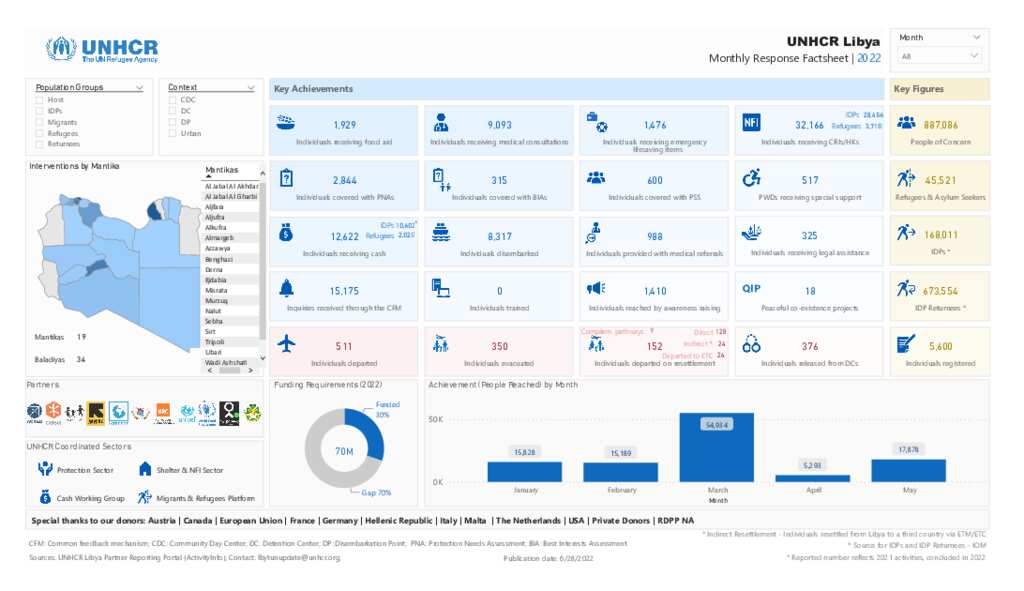1024x591 pixels.
Task: Click the 887,086 People of Concern figure
Action: (x=940, y=125)
